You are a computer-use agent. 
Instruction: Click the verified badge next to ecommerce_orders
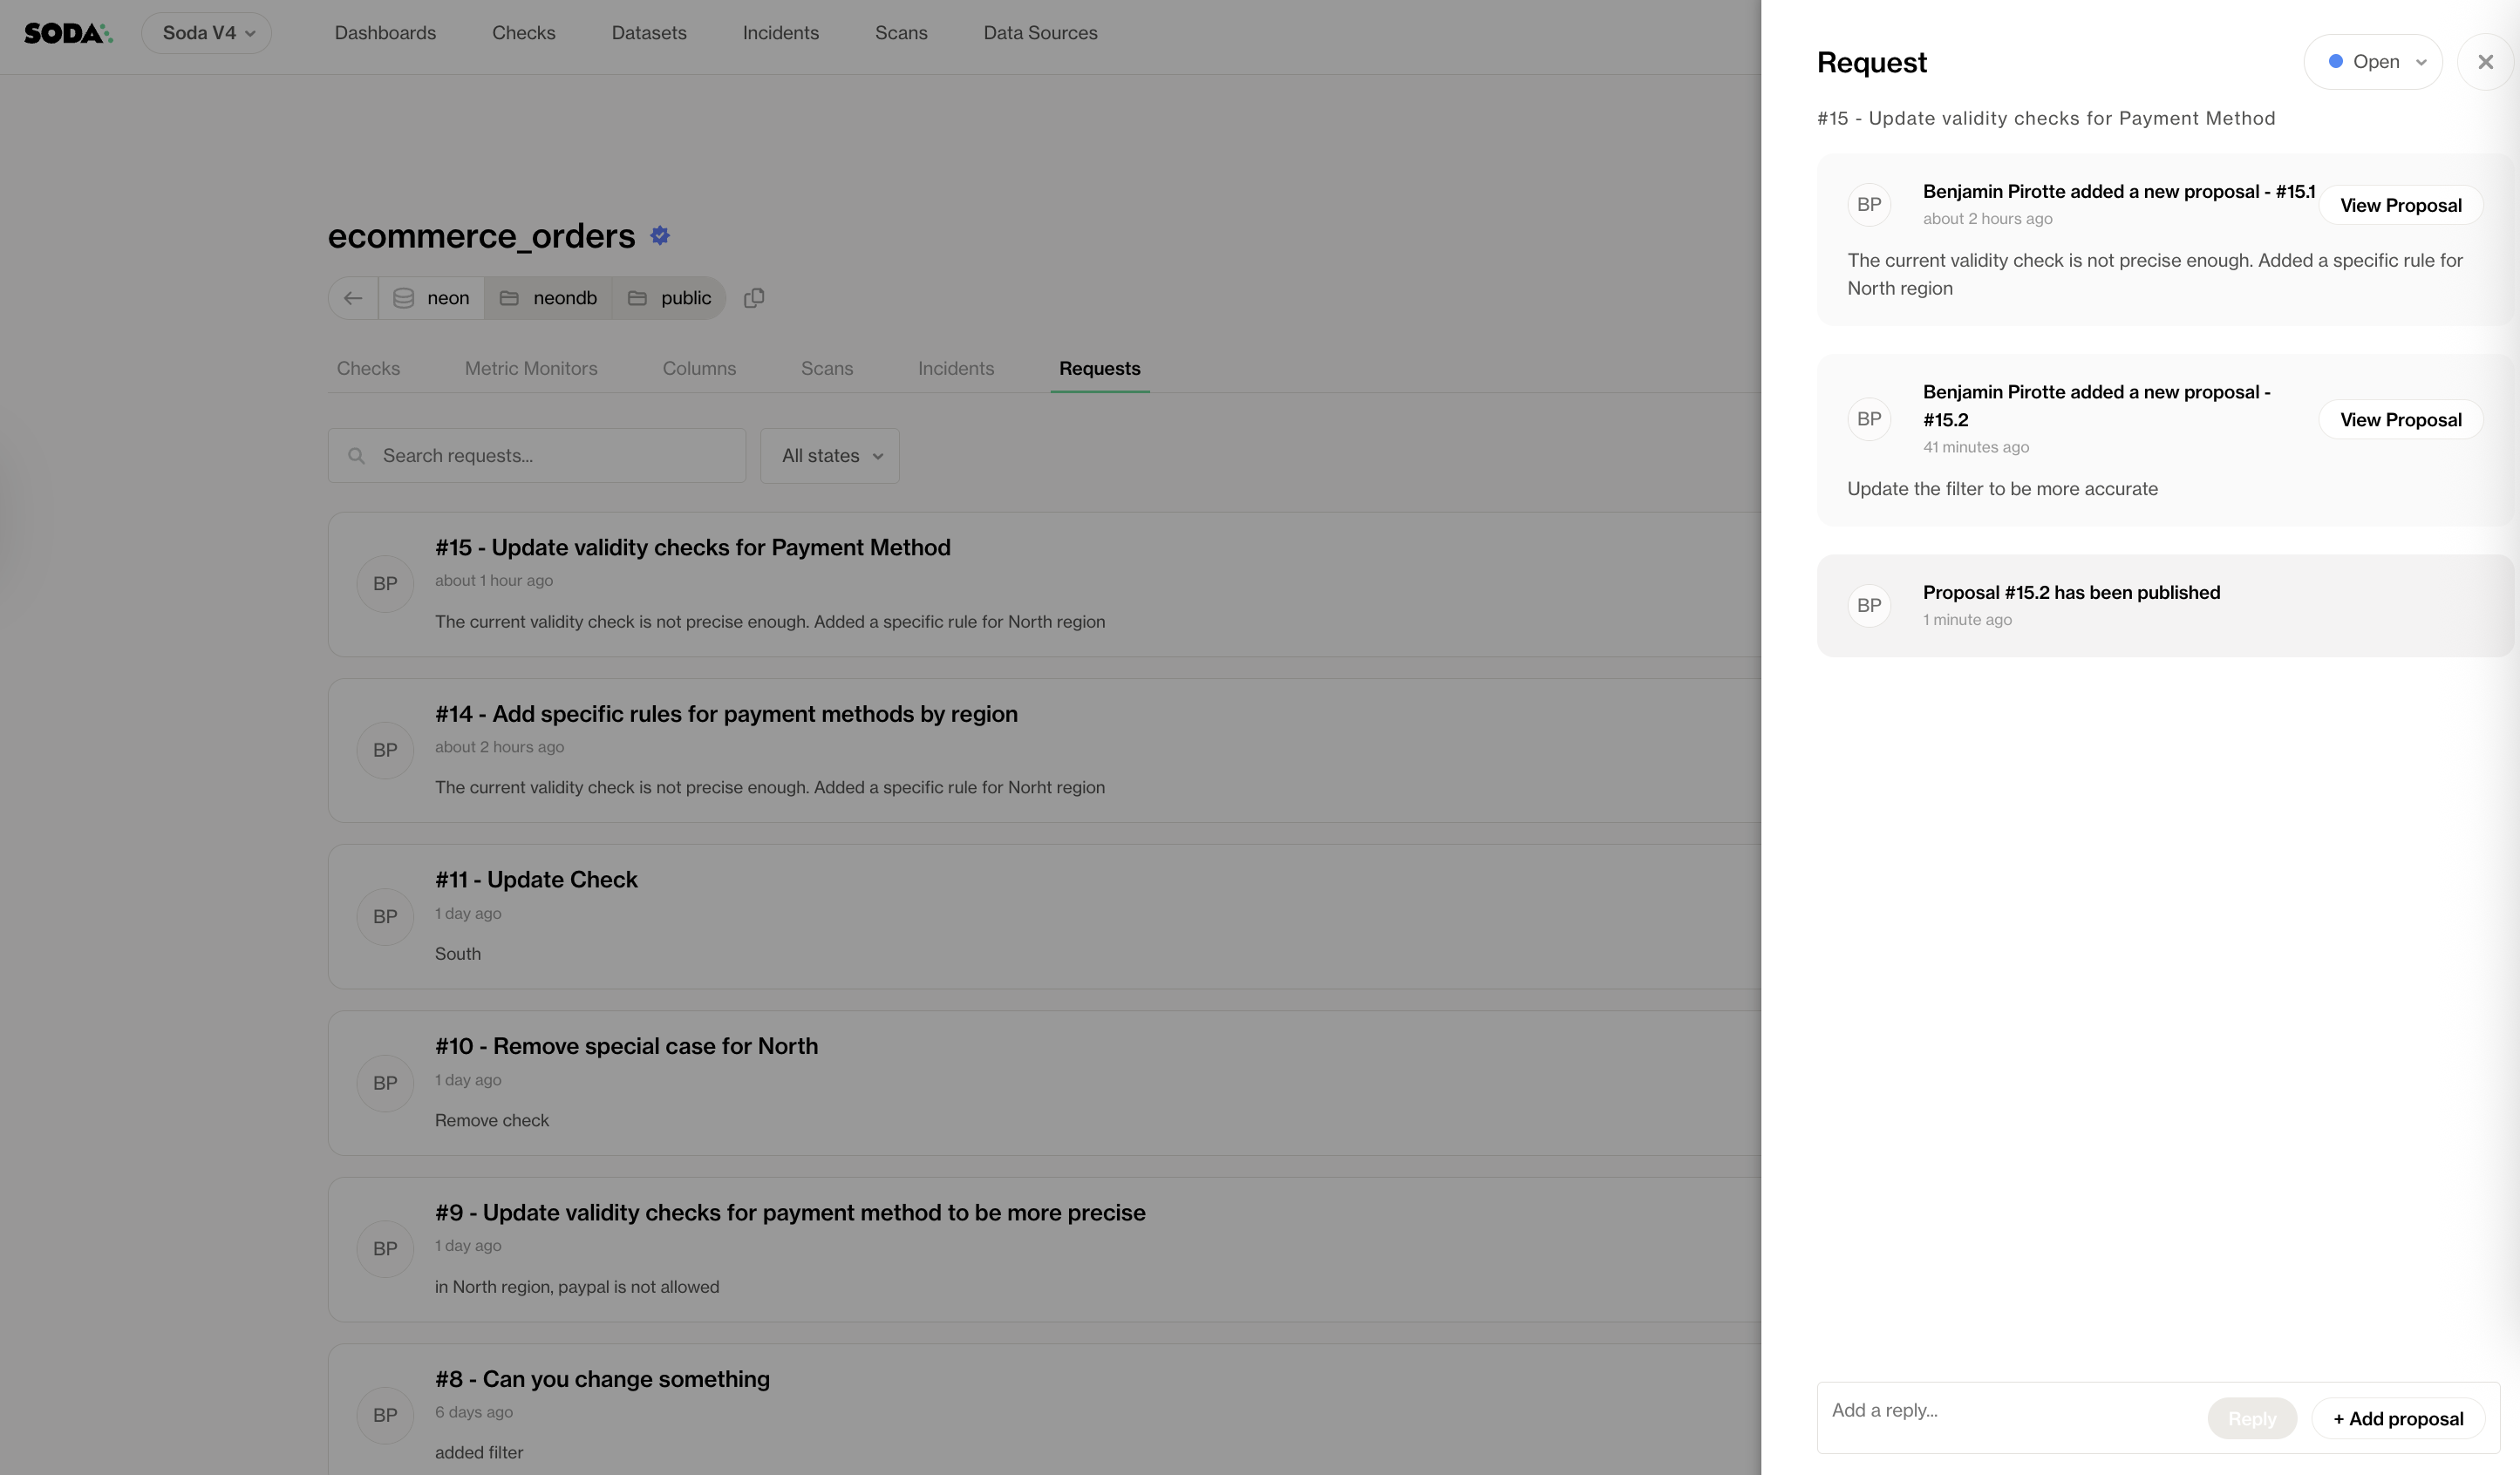click(x=660, y=236)
